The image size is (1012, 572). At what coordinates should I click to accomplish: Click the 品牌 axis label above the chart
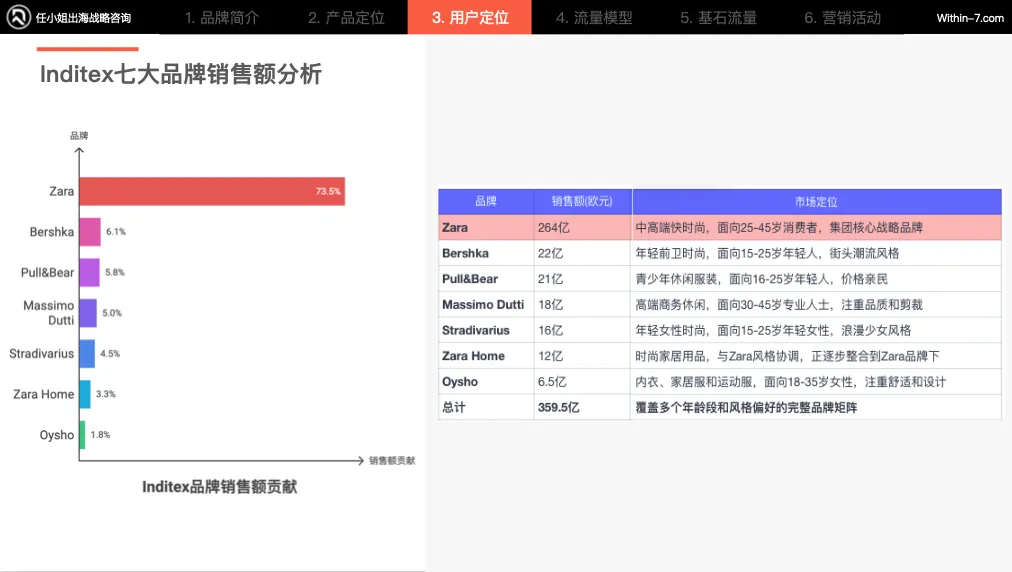coord(79,136)
